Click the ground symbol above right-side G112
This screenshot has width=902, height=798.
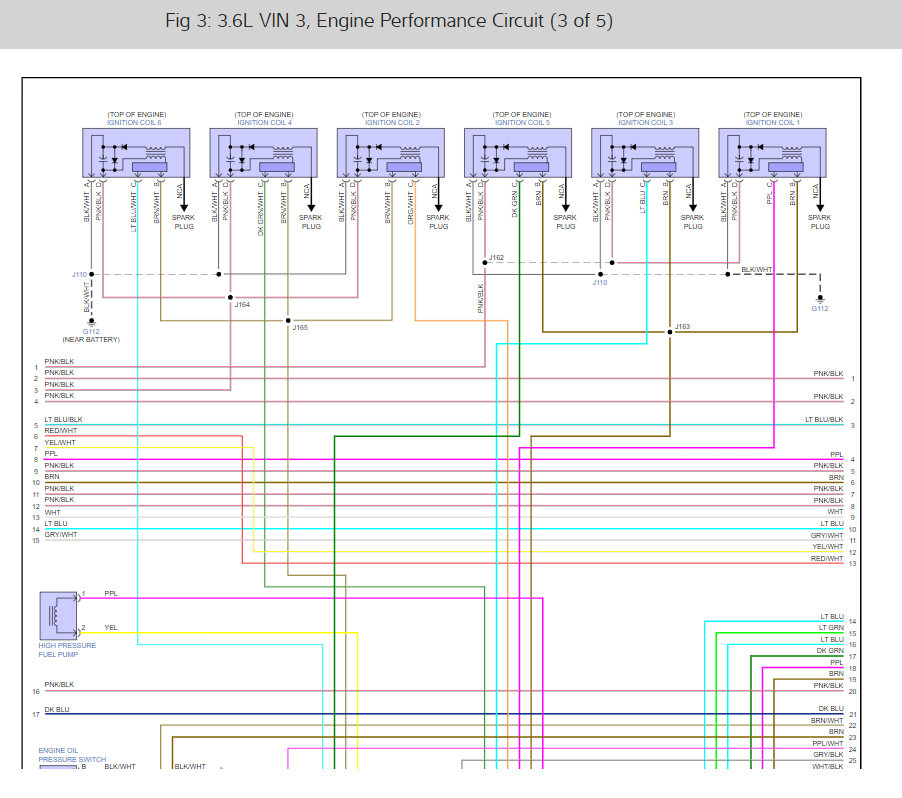[820, 299]
